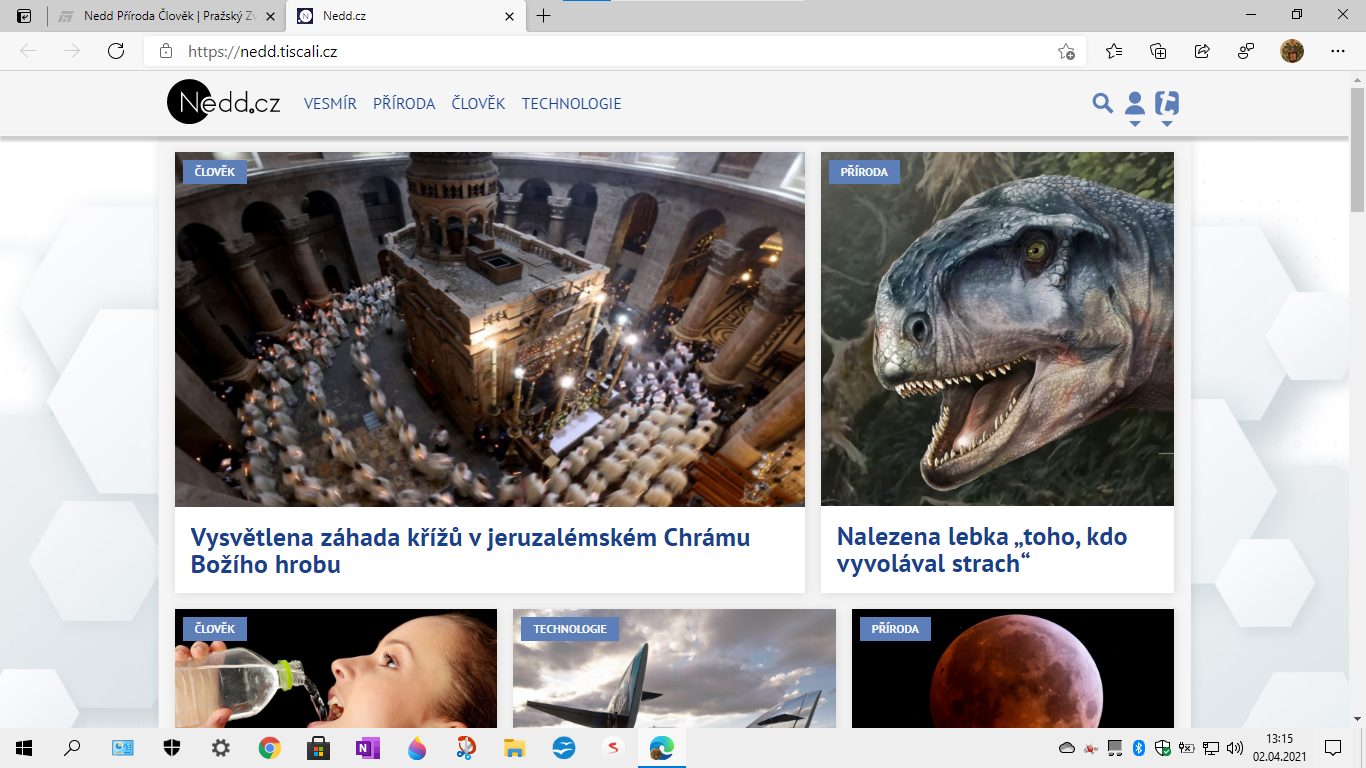The height and width of the screenshot is (768, 1366).
Task: Select the PŘÍRODA menu item in header
Action: [x=404, y=104]
